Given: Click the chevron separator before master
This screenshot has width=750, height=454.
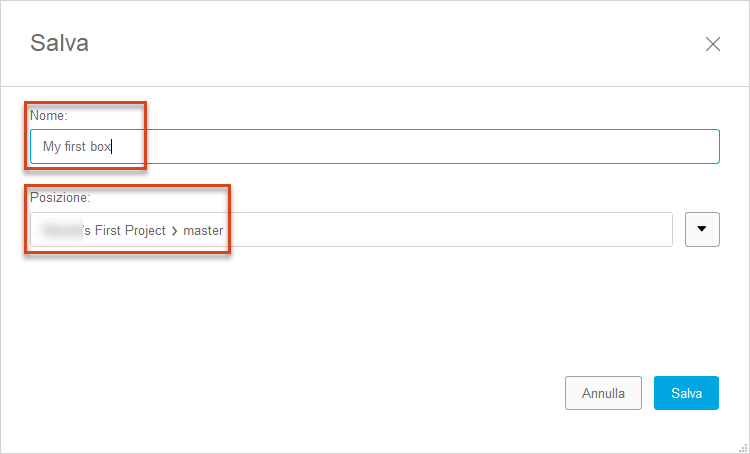Looking at the screenshot, I should (x=174, y=231).
